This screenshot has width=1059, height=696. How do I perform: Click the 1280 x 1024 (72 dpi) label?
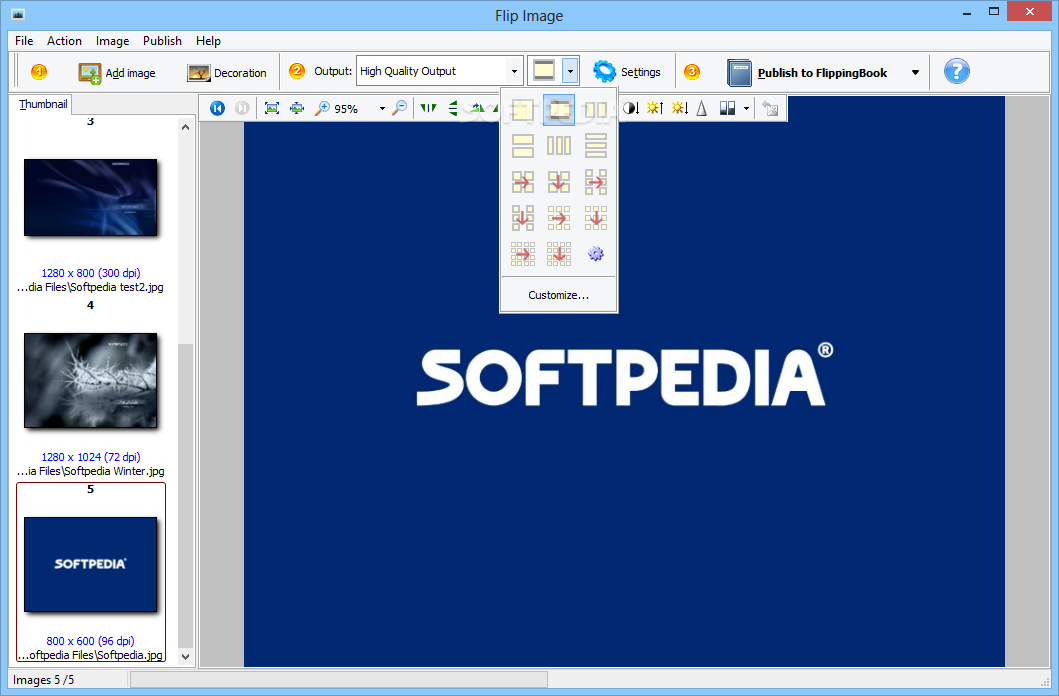tap(91, 457)
